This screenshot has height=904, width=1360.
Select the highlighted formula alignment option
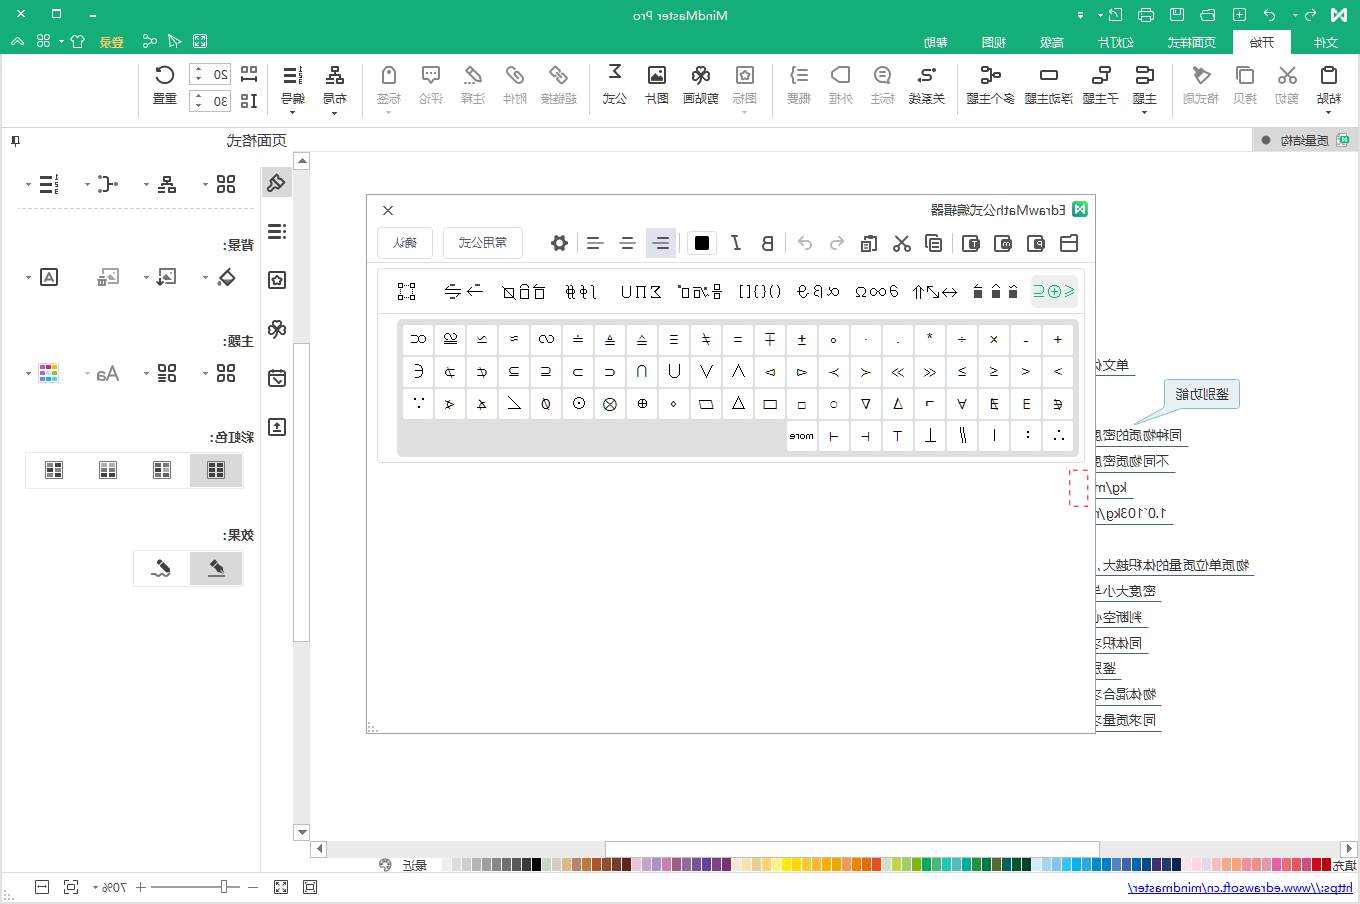tap(660, 243)
